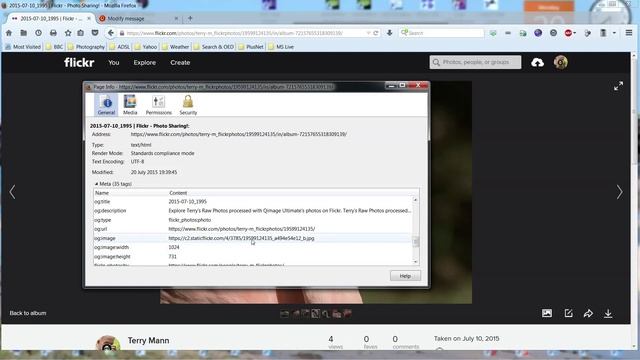Click the Firefox home toolbar icon

click(9, 33)
